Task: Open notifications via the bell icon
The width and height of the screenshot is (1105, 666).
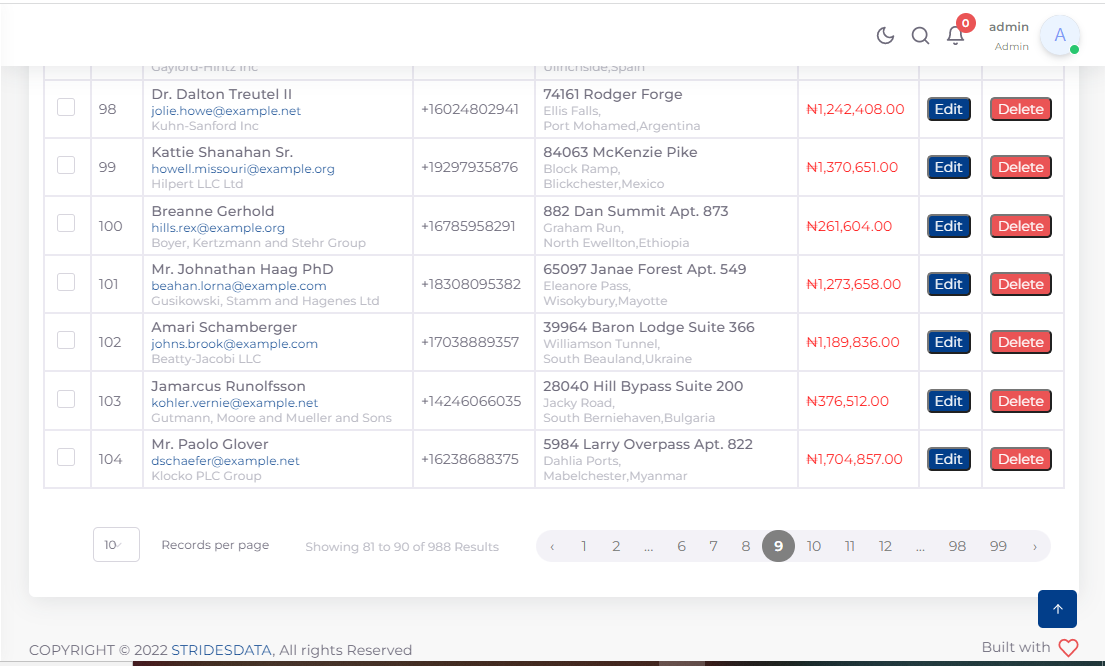Action: click(955, 37)
